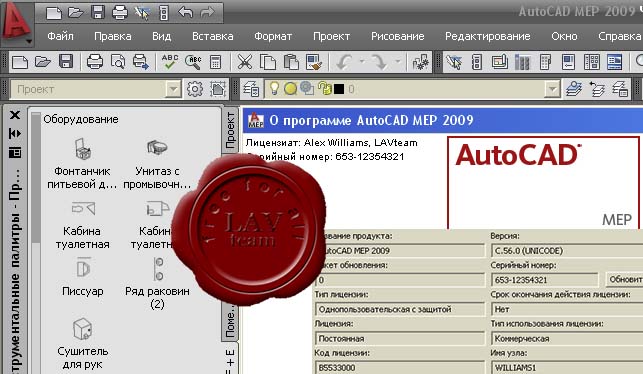Click the Find and Replace text icon
The image size is (643, 374).
click(x=193, y=62)
